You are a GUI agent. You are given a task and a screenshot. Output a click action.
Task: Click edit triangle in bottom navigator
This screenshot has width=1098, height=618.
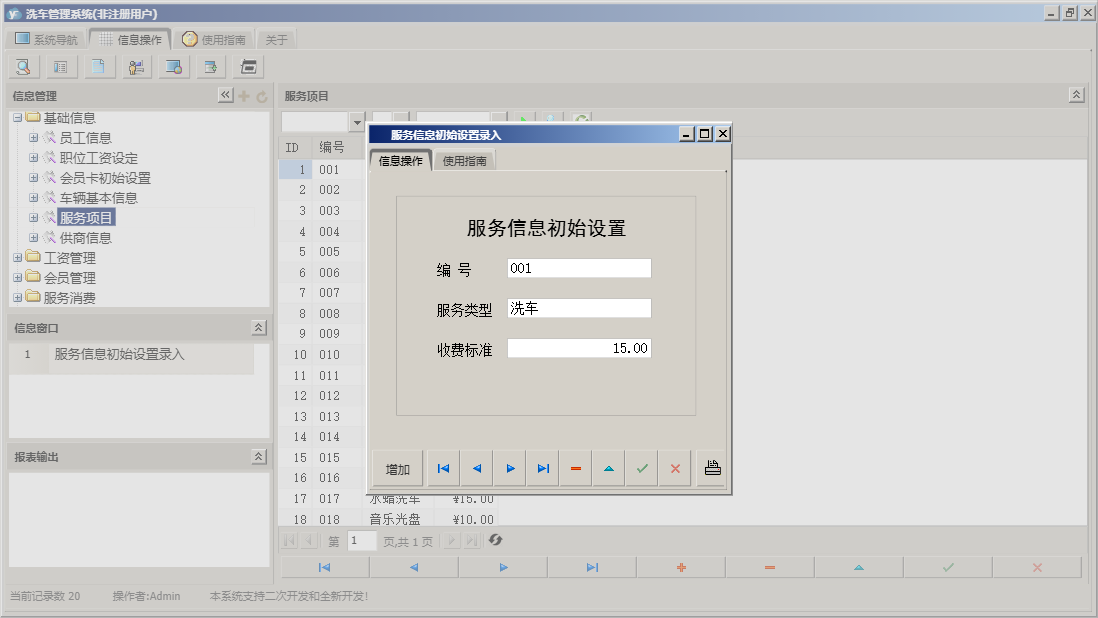tap(859, 568)
